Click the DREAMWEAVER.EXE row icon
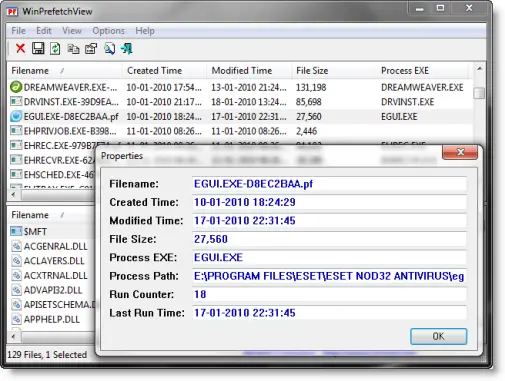 tap(16, 87)
